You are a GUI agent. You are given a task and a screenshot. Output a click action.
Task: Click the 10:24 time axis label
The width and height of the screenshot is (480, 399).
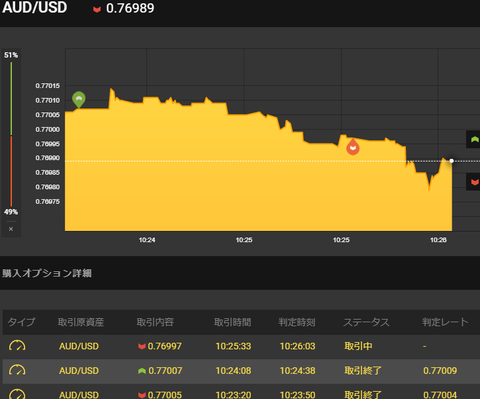(x=147, y=240)
